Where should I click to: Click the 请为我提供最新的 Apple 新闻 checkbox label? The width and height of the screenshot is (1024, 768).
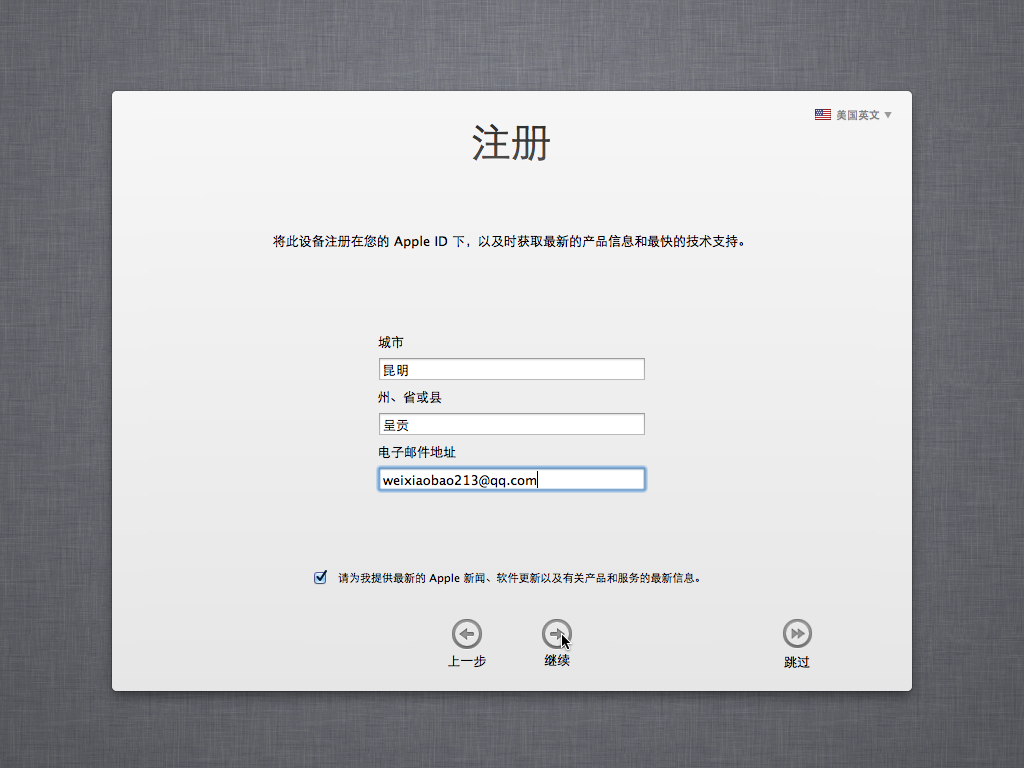coord(519,578)
